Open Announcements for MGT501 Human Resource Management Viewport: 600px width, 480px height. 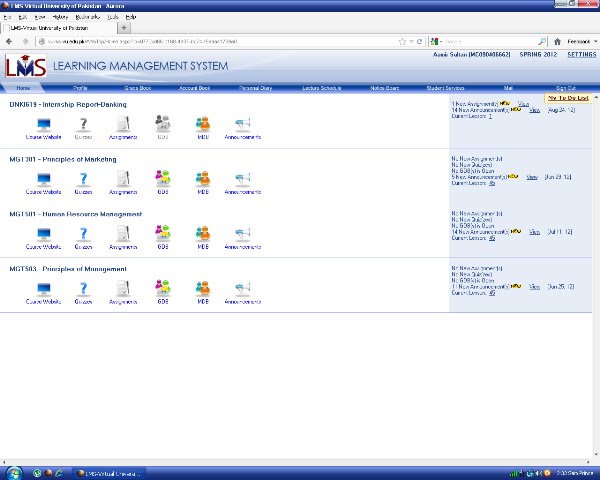point(243,238)
